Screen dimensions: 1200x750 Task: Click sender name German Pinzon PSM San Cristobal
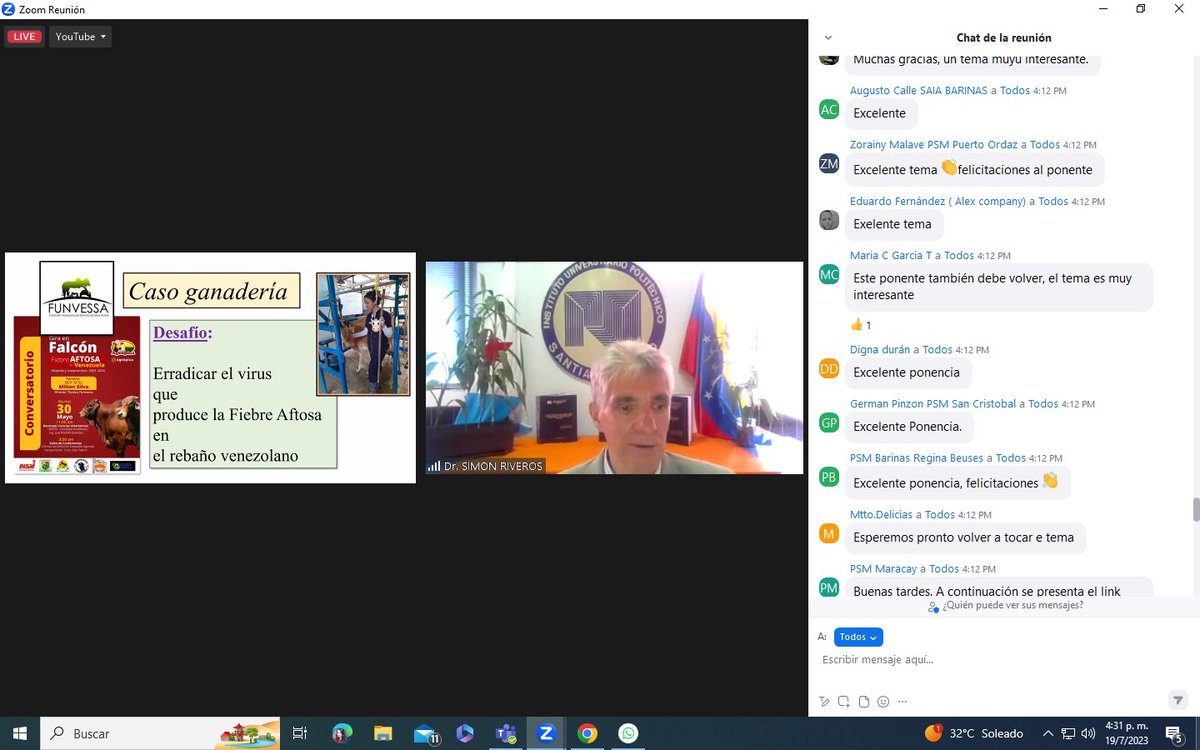pyautogui.click(x=932, y=404)
